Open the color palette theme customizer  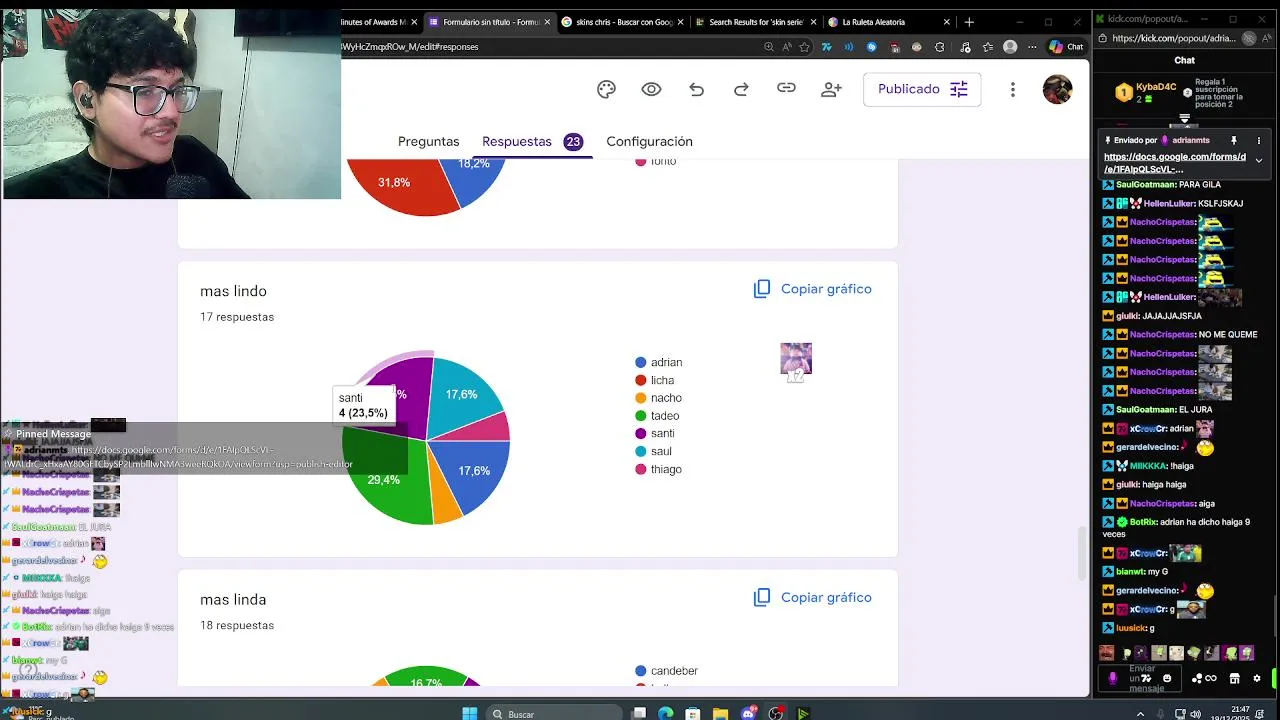coord(606,89)
